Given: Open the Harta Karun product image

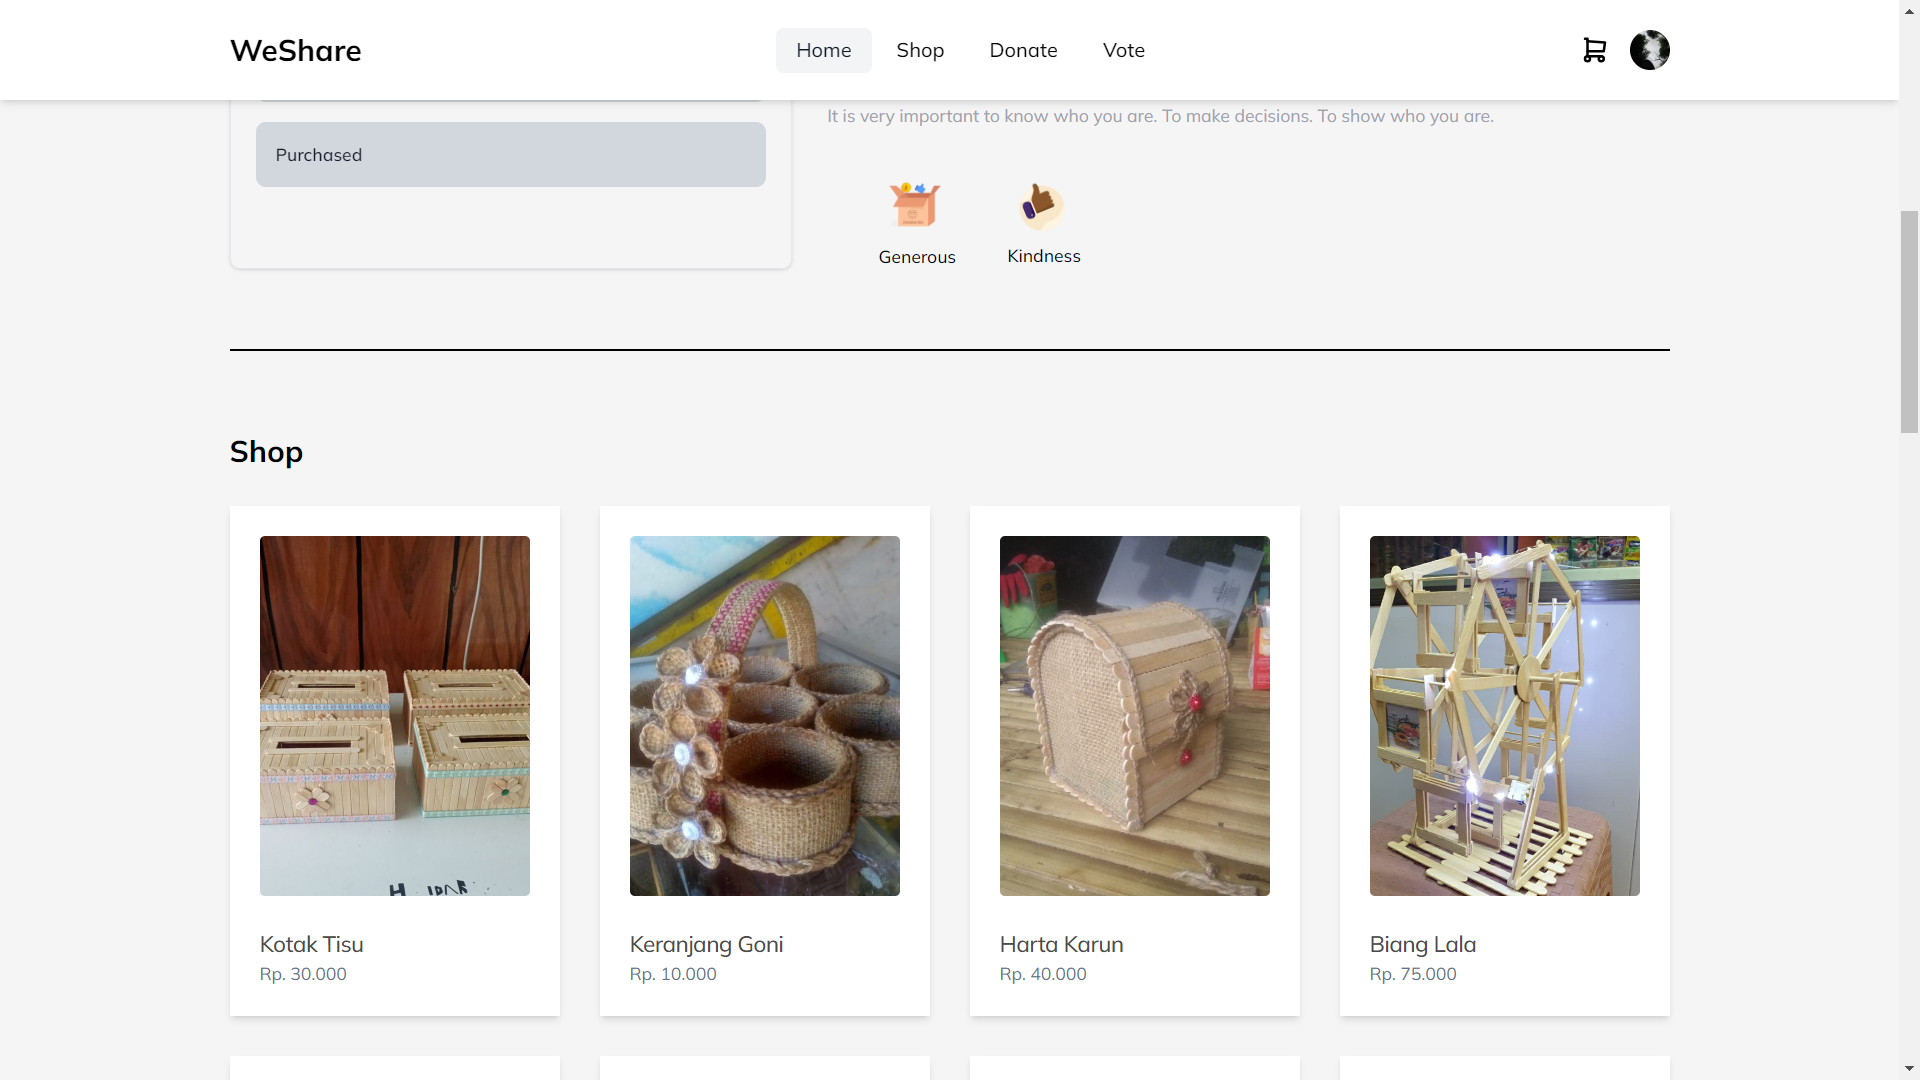Looking at the screenshot, I should coord(1135,715).
